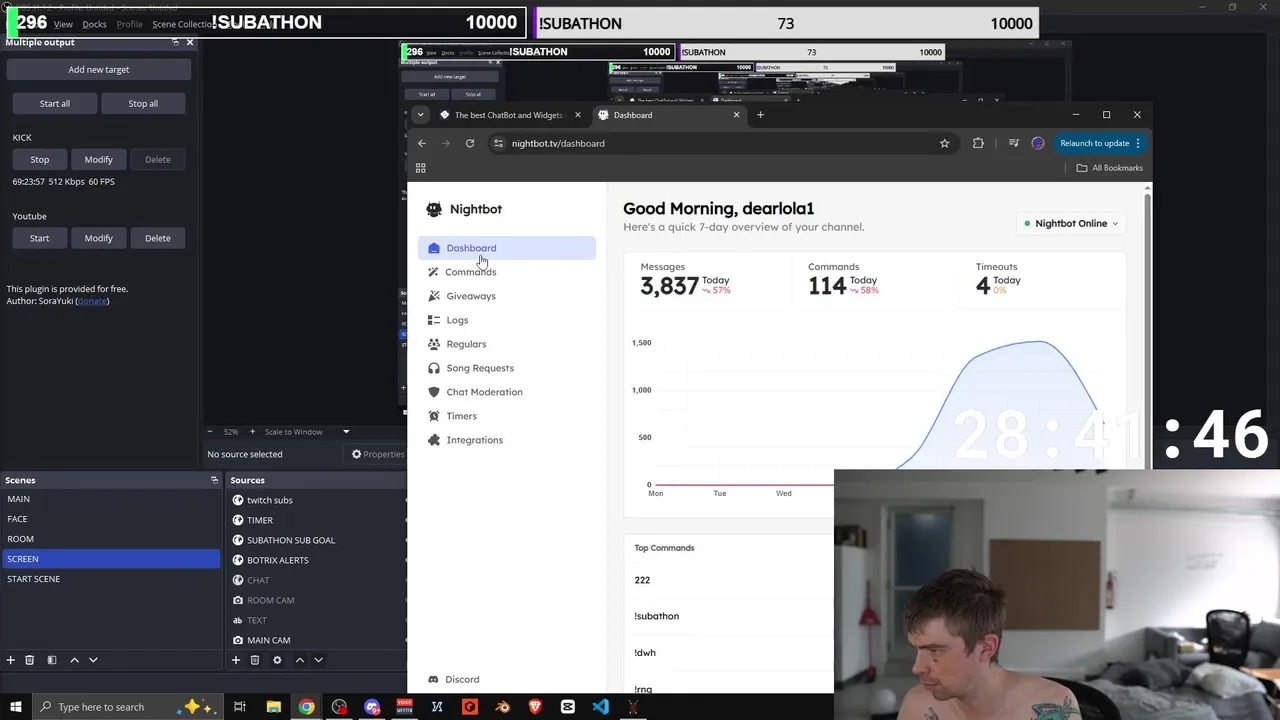
Task: Move the selected scene up
Action: click(74, 660)
